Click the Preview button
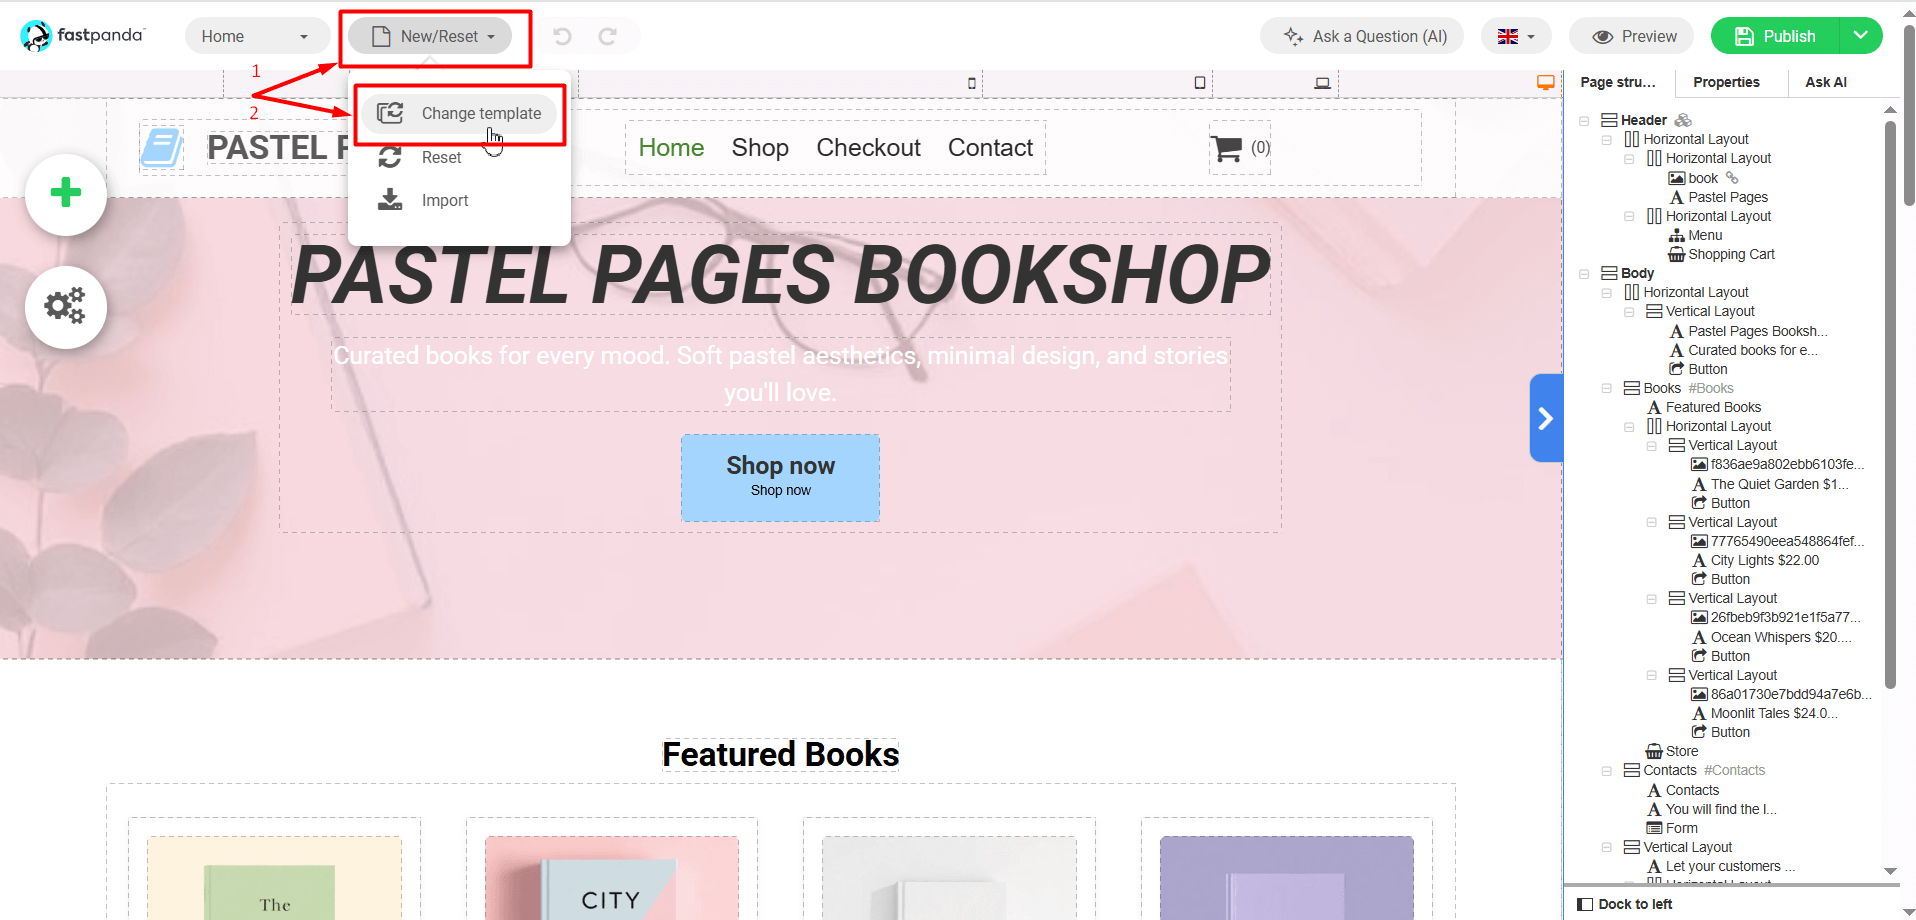Viewport: 1916px width, 920px height. click(x=1632, y=37)
